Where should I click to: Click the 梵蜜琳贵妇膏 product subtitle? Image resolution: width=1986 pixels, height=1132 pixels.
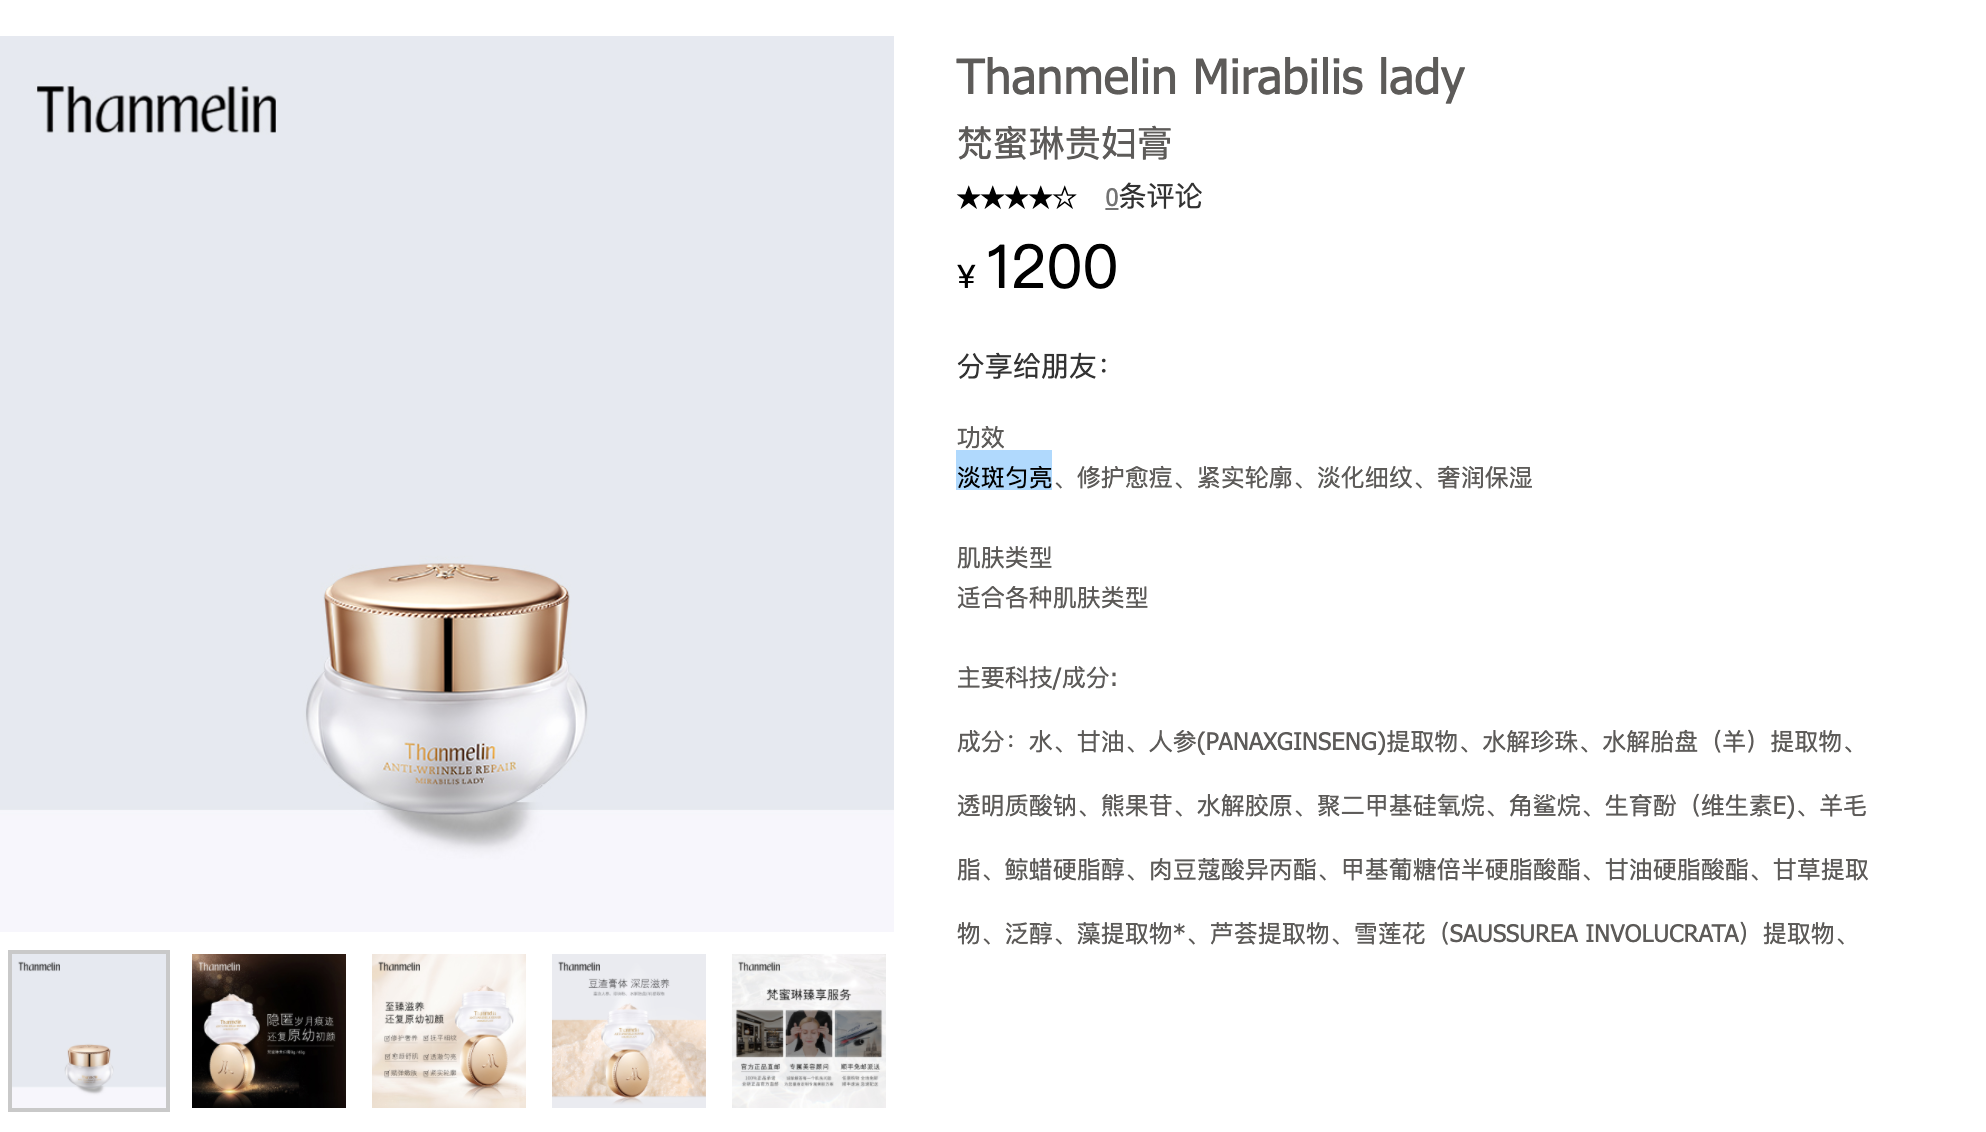tap(1064, 143)
